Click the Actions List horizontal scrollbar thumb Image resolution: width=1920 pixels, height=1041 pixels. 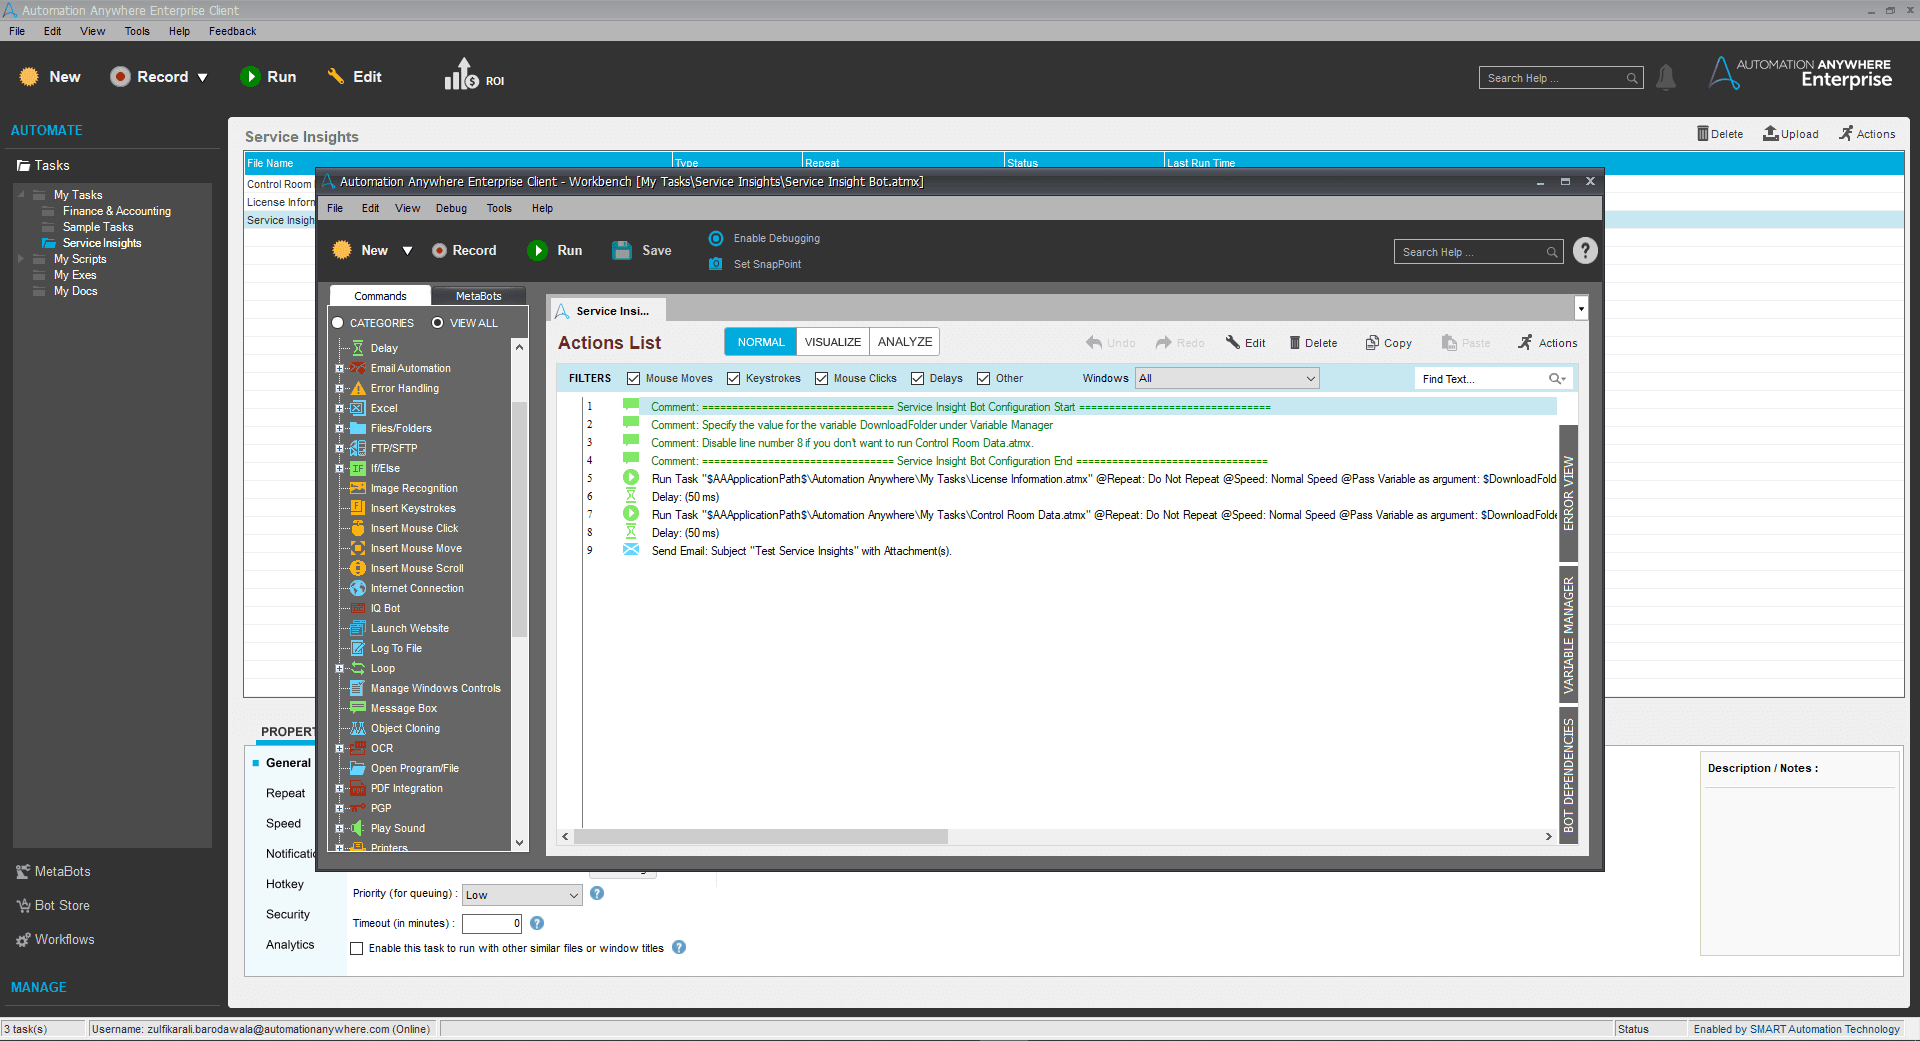tap(760, 837)
